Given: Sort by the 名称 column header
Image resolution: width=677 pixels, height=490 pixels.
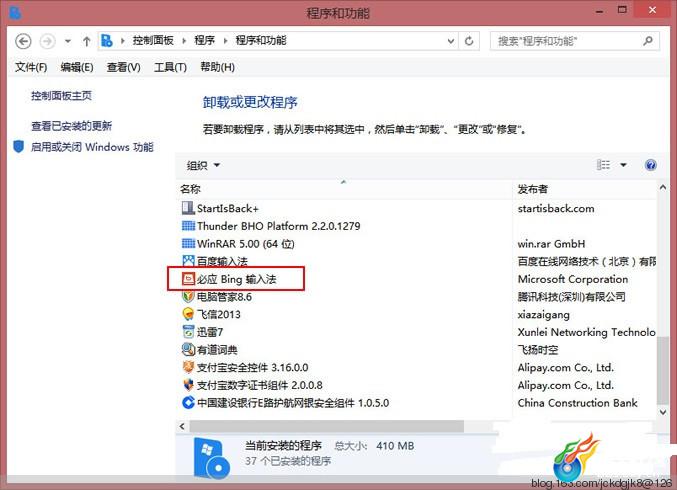Looking at the screenshot, I should point(190,189).
